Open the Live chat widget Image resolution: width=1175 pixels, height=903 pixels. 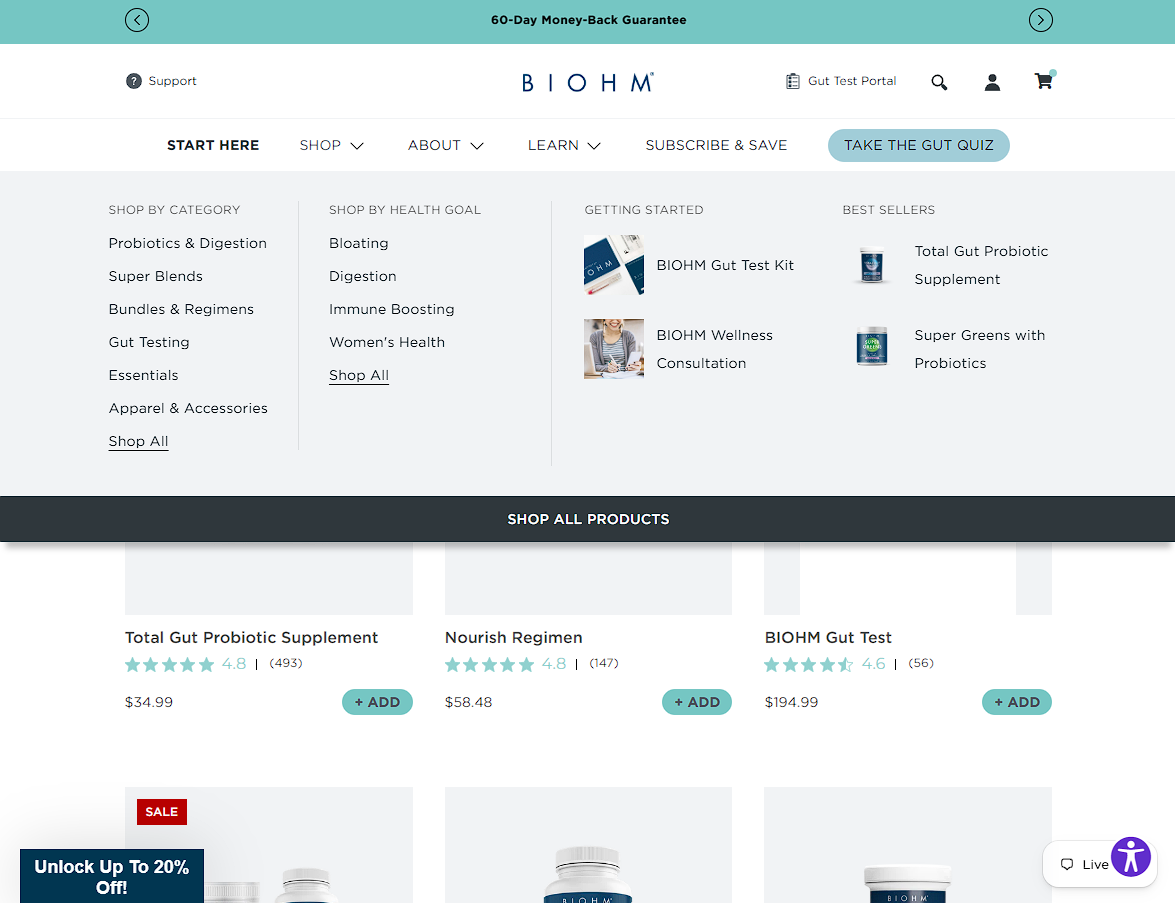pos(1084,864)
